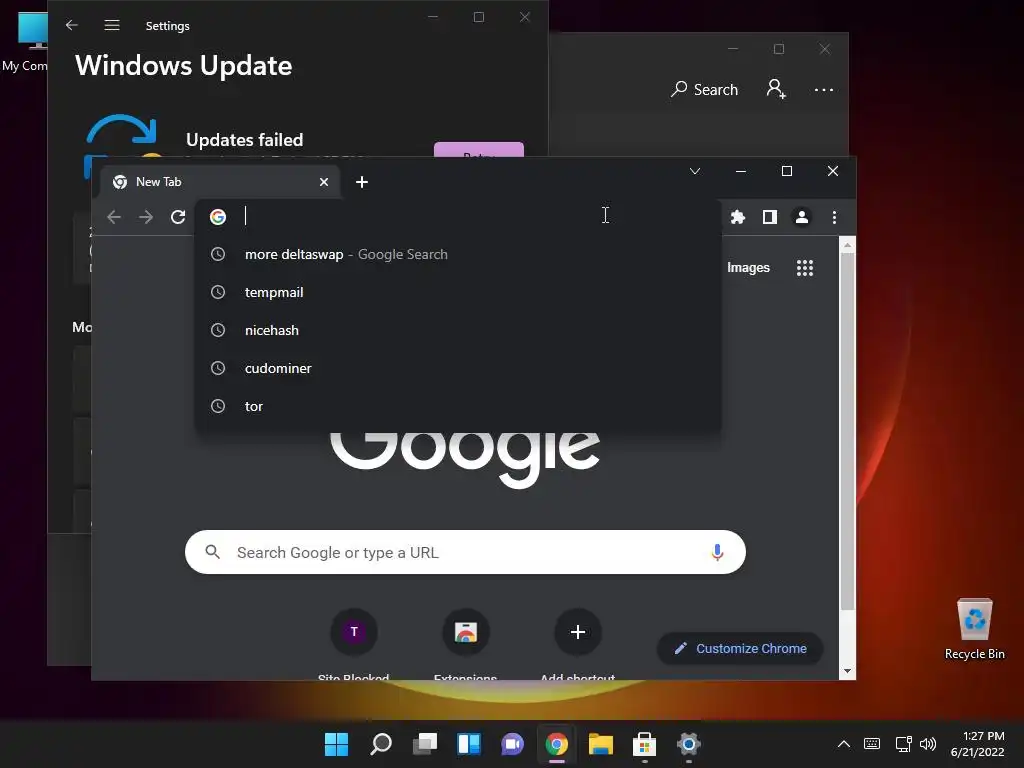Image resolution: width=1024 pixels, height=768 pixels.
Task: Open the network tray icon
Action: [904, 744]
